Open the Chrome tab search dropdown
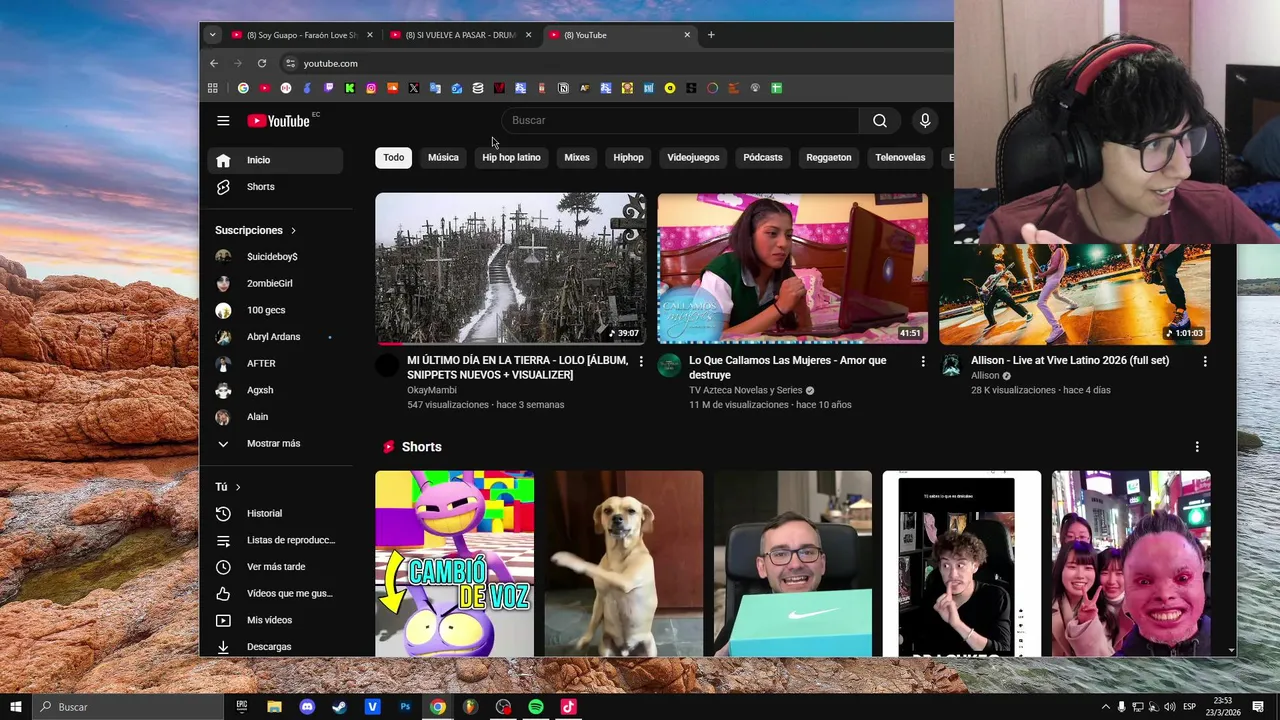Screen dimensions: 1280x720 [212, 35]
